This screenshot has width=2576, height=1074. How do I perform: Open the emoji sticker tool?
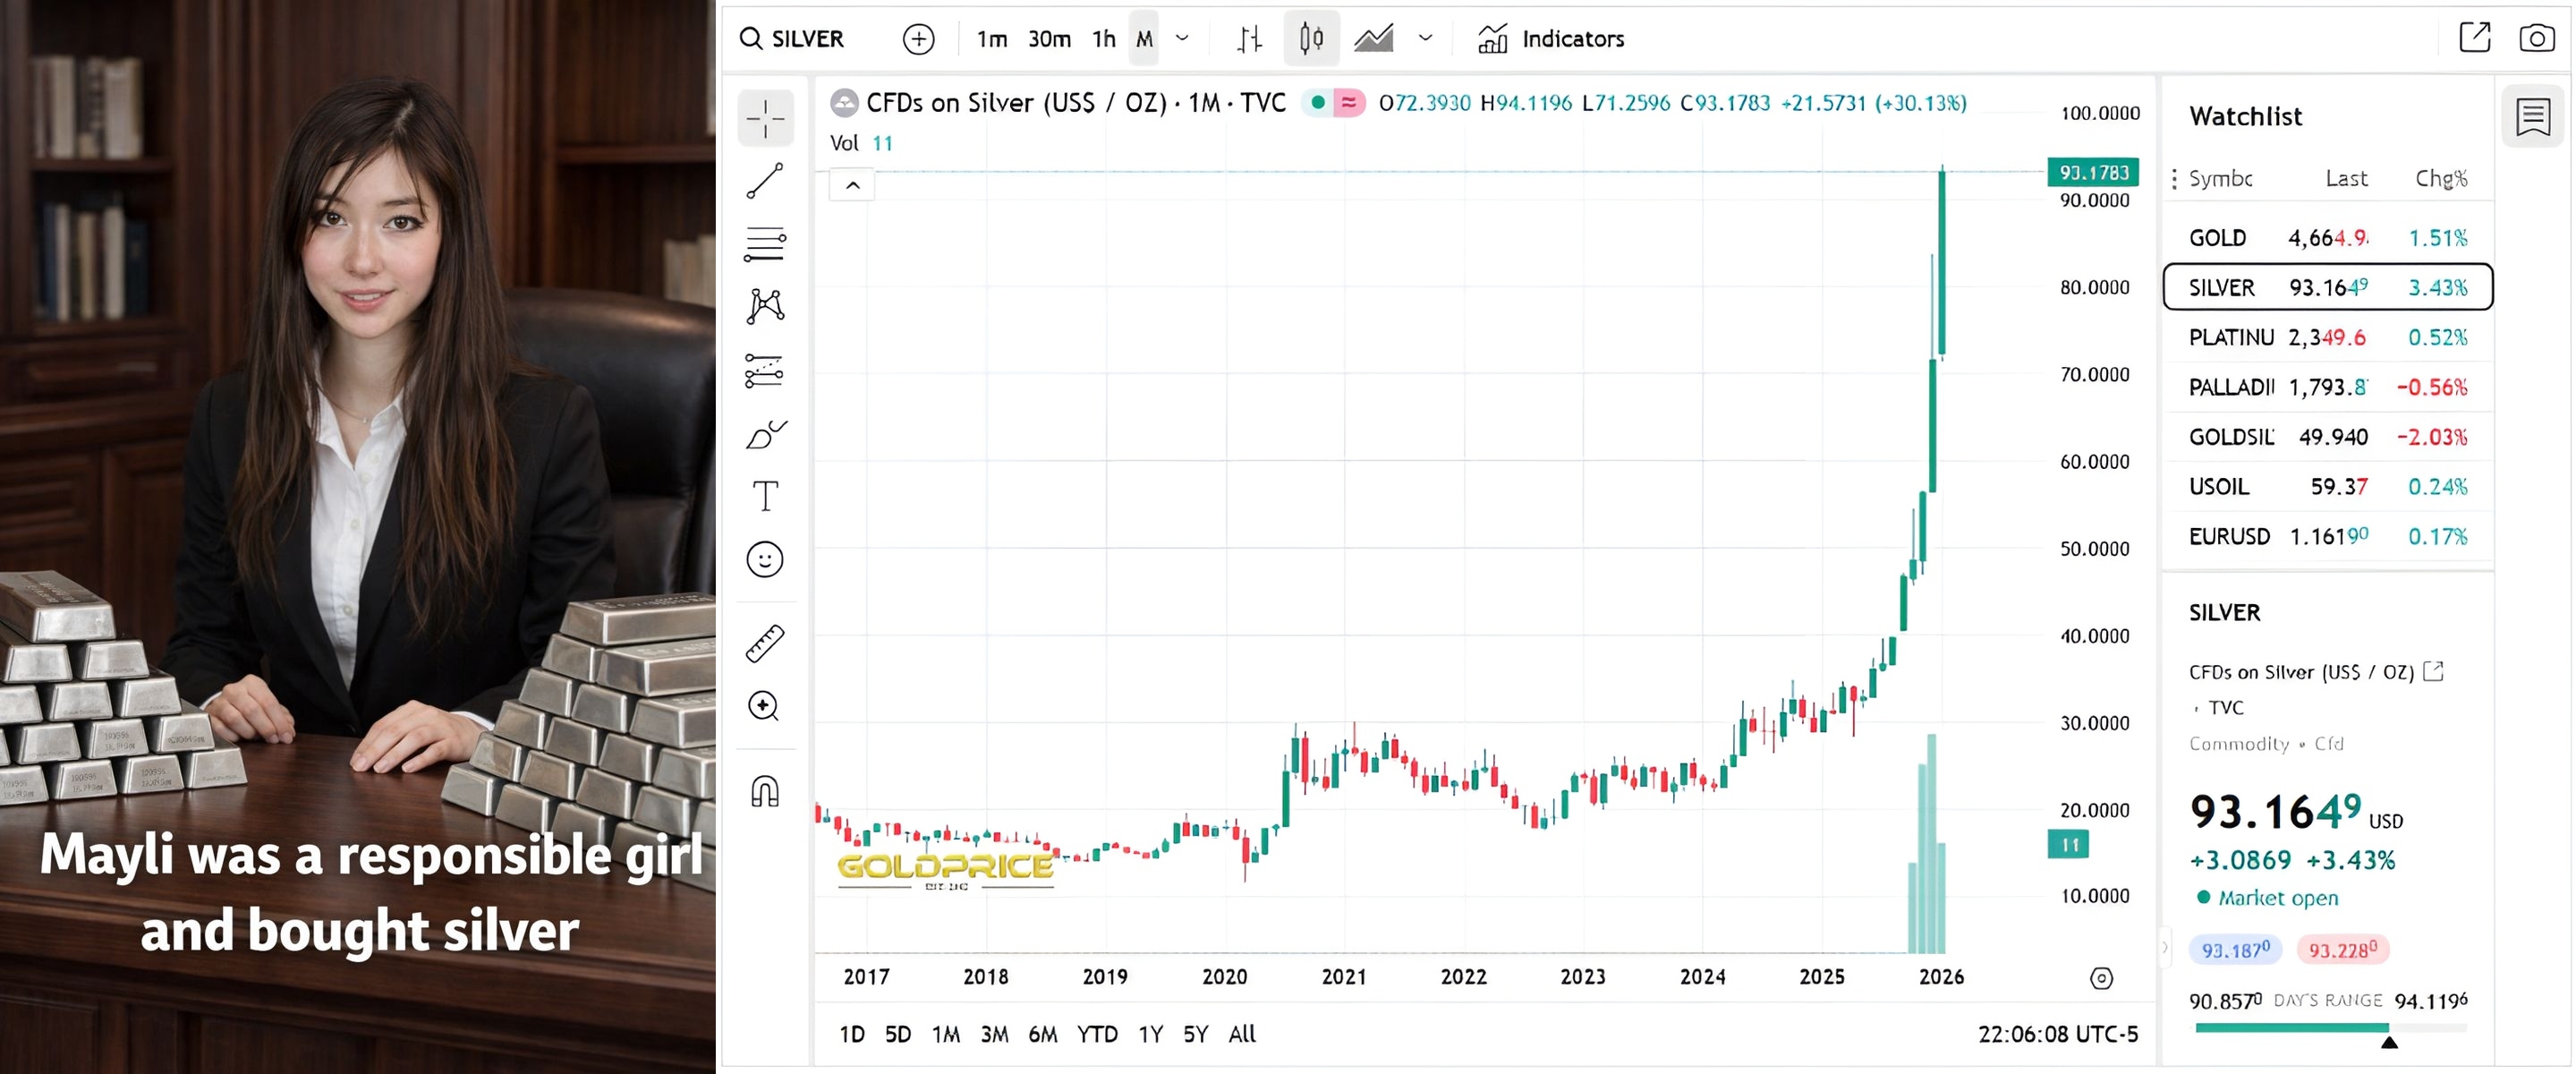765,559
